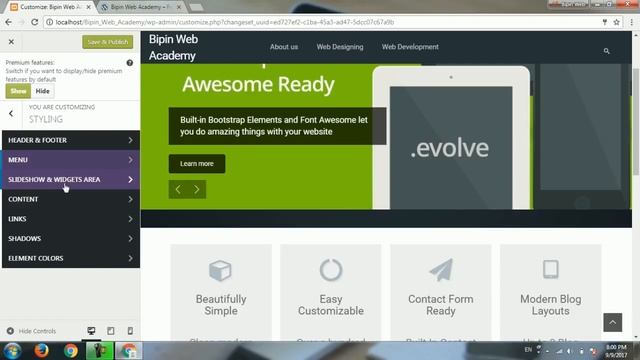The height and width of the screenshot is (360, 640).
Task: Click the Easy Customizable heading
Action: click(x=331, y=305)
